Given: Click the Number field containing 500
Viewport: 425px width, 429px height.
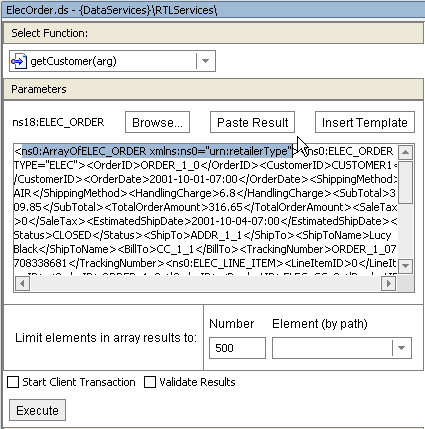Looking at the screenshot, I should pos(237,348).
